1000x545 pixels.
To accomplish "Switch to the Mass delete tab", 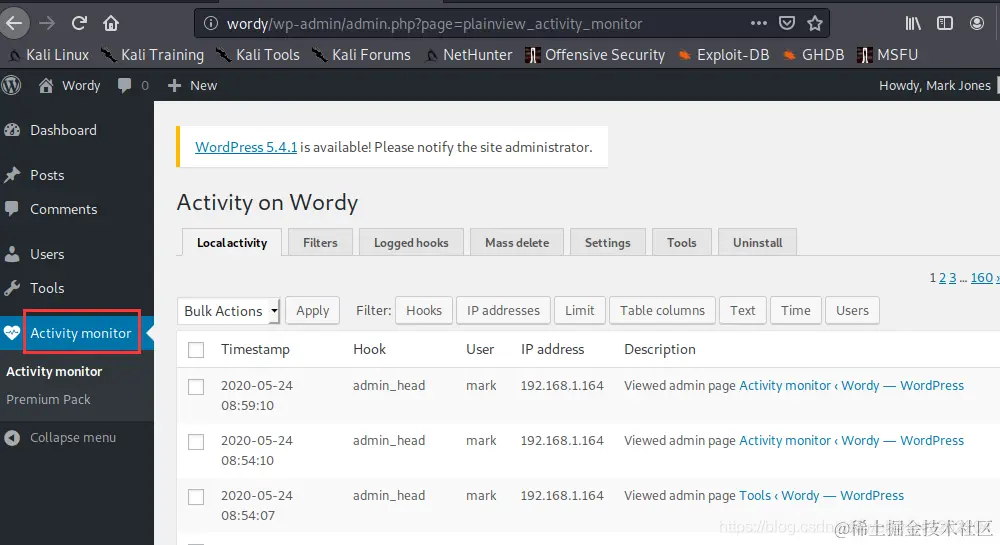I will (517, 243).
